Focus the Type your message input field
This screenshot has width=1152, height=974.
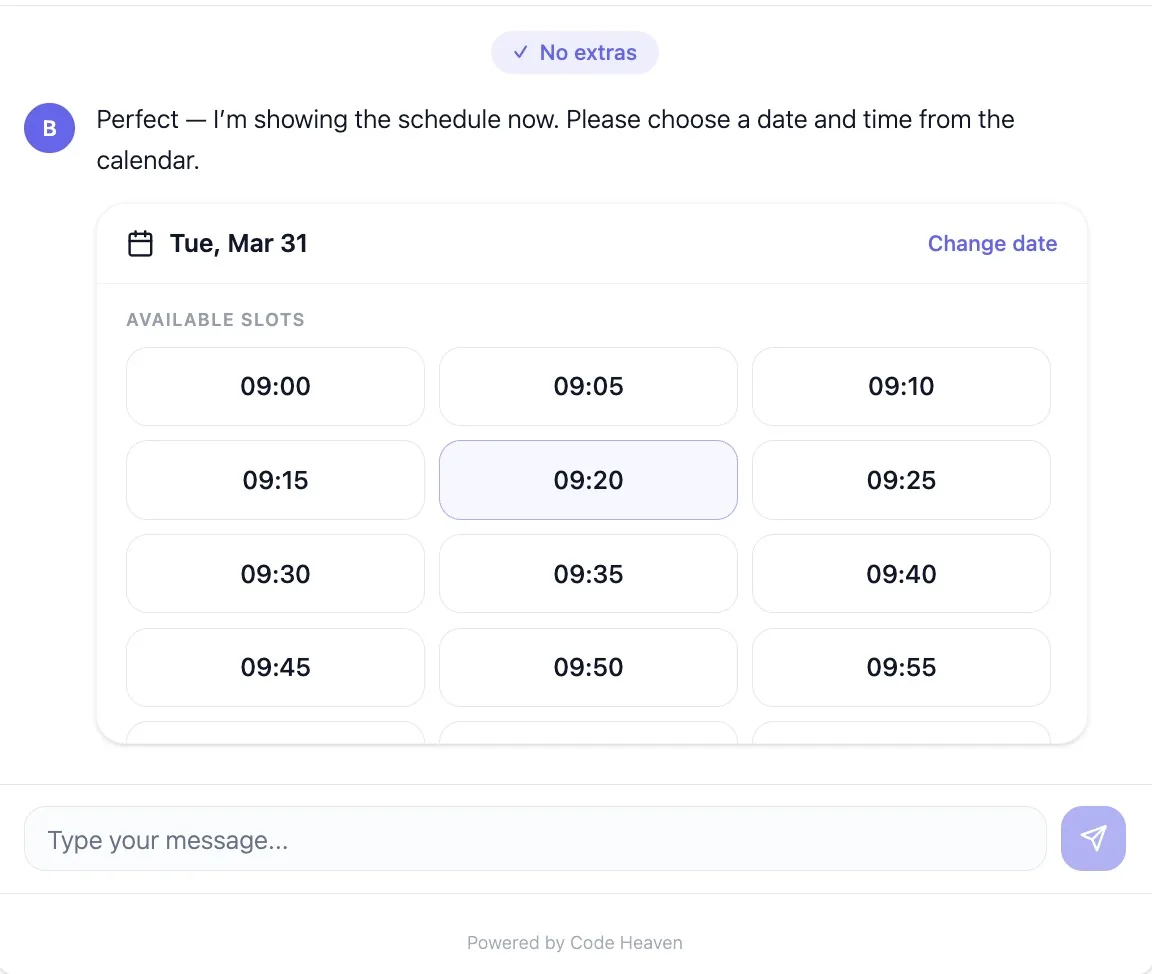[535, 839]
